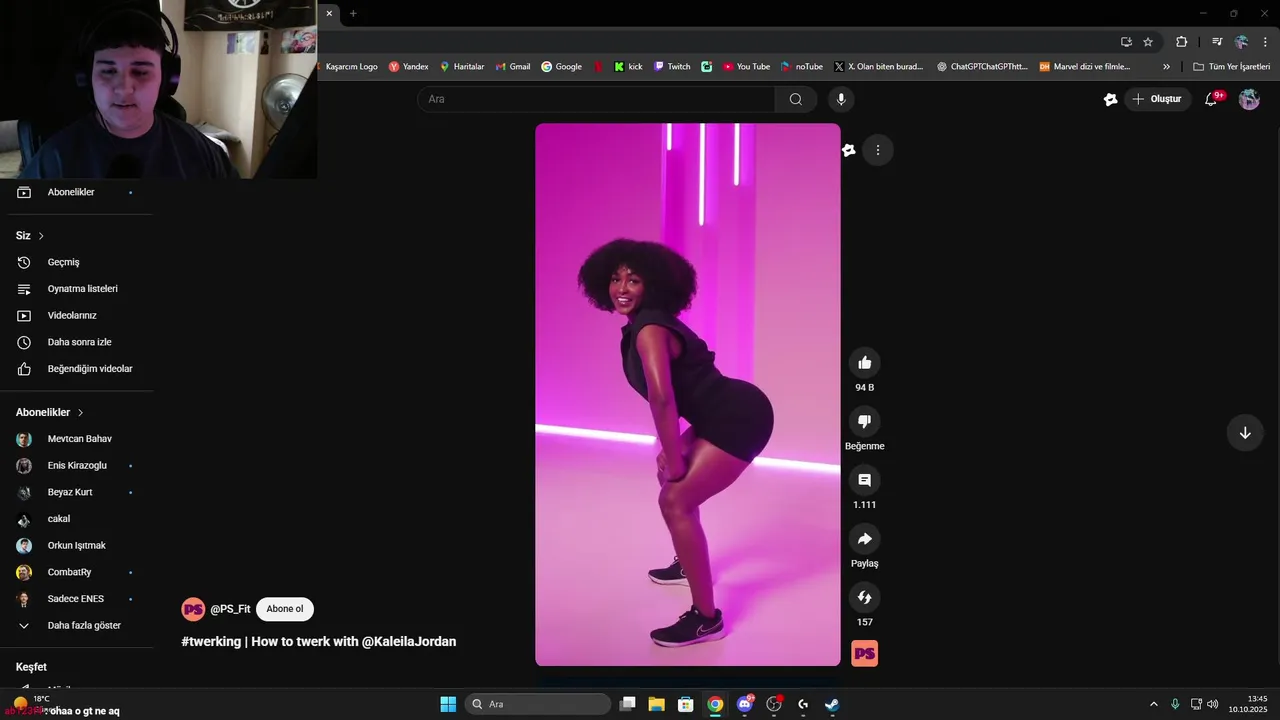Expand the Siz section chevron

(41, 236)
